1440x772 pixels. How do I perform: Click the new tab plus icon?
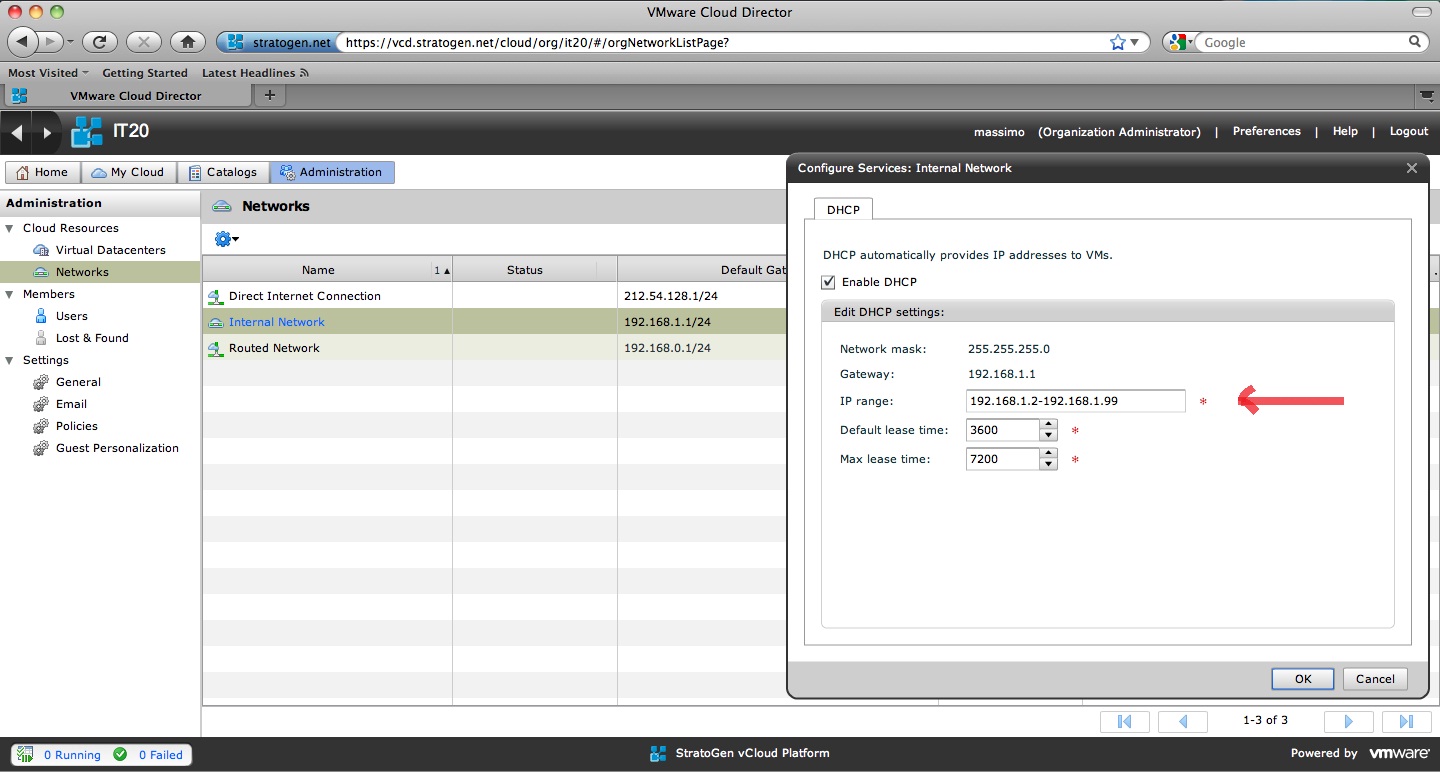269,95
